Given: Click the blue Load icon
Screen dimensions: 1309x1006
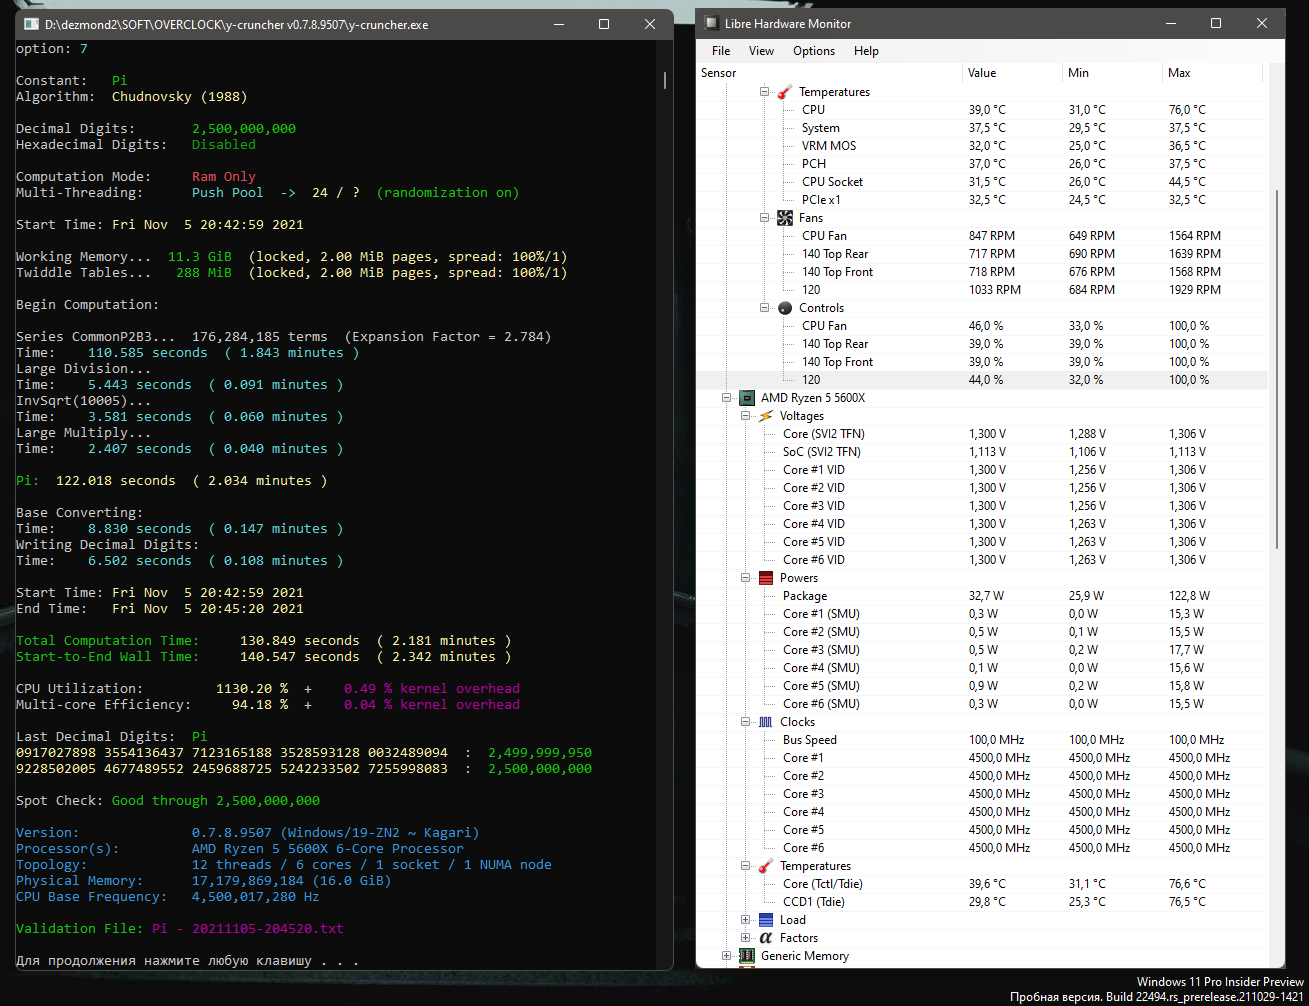Looking at the screenshot, I should 766,920.
